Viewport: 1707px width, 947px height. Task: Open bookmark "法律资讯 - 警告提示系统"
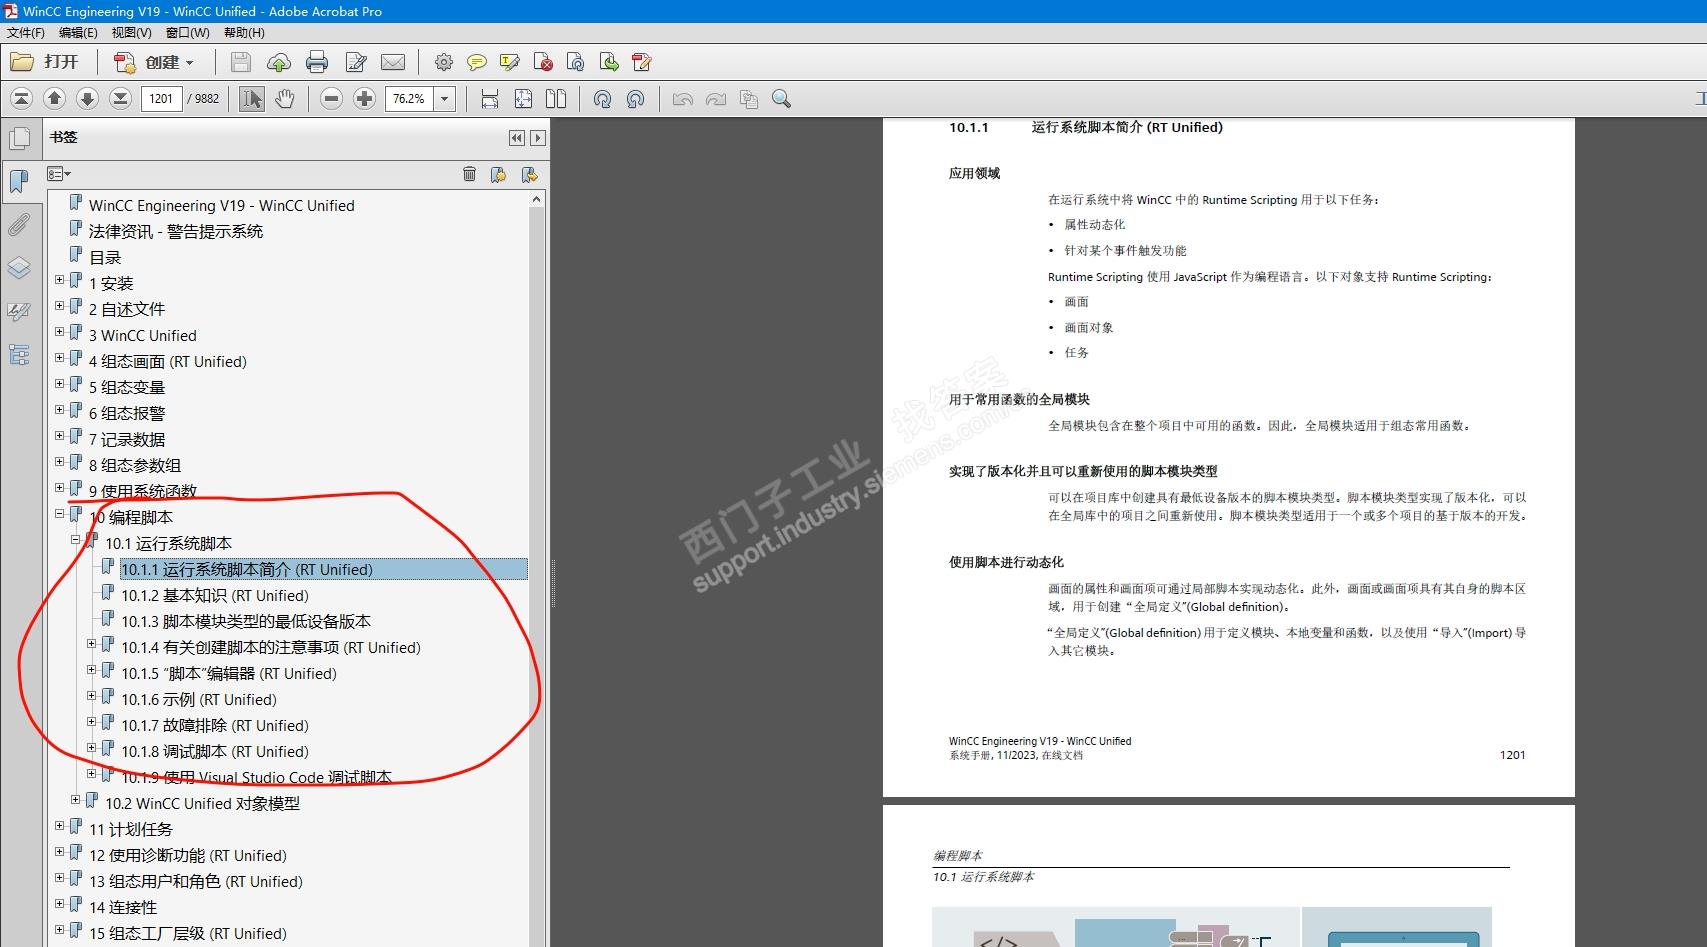pos(176,231)
